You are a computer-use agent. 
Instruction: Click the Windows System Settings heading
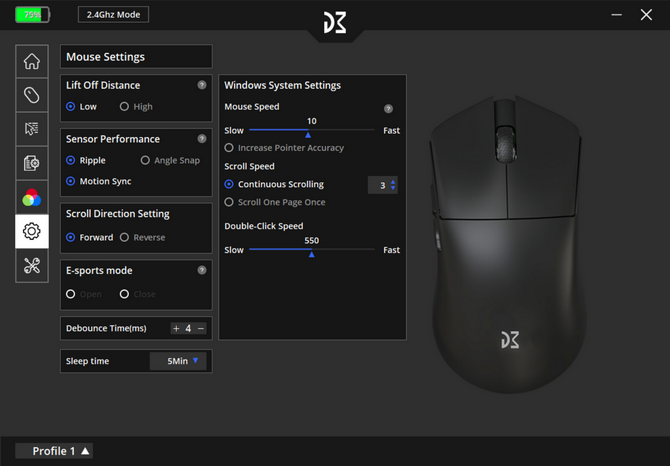[x=282, y=85]
